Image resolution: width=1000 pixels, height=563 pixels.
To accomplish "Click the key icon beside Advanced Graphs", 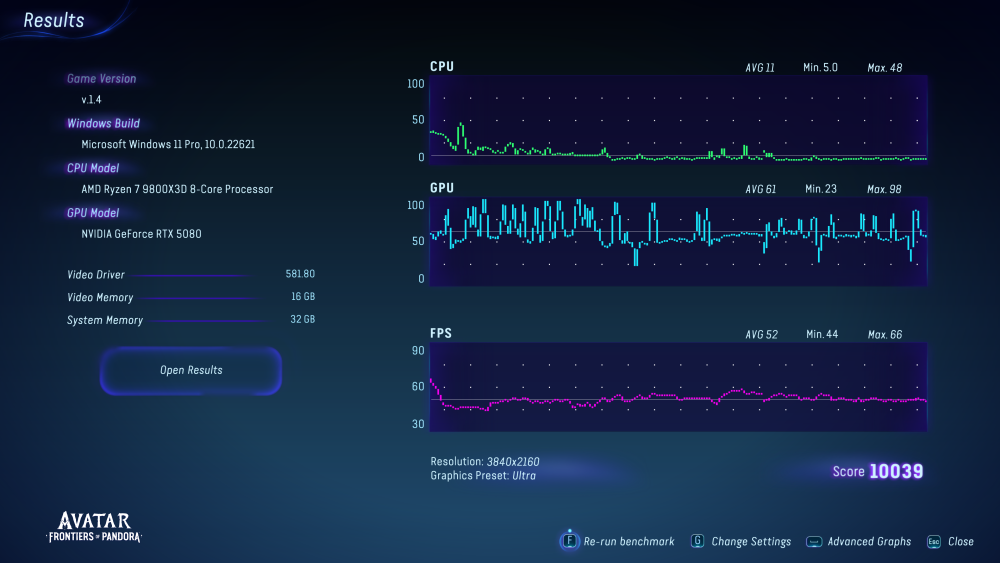I will click(814, 541).
